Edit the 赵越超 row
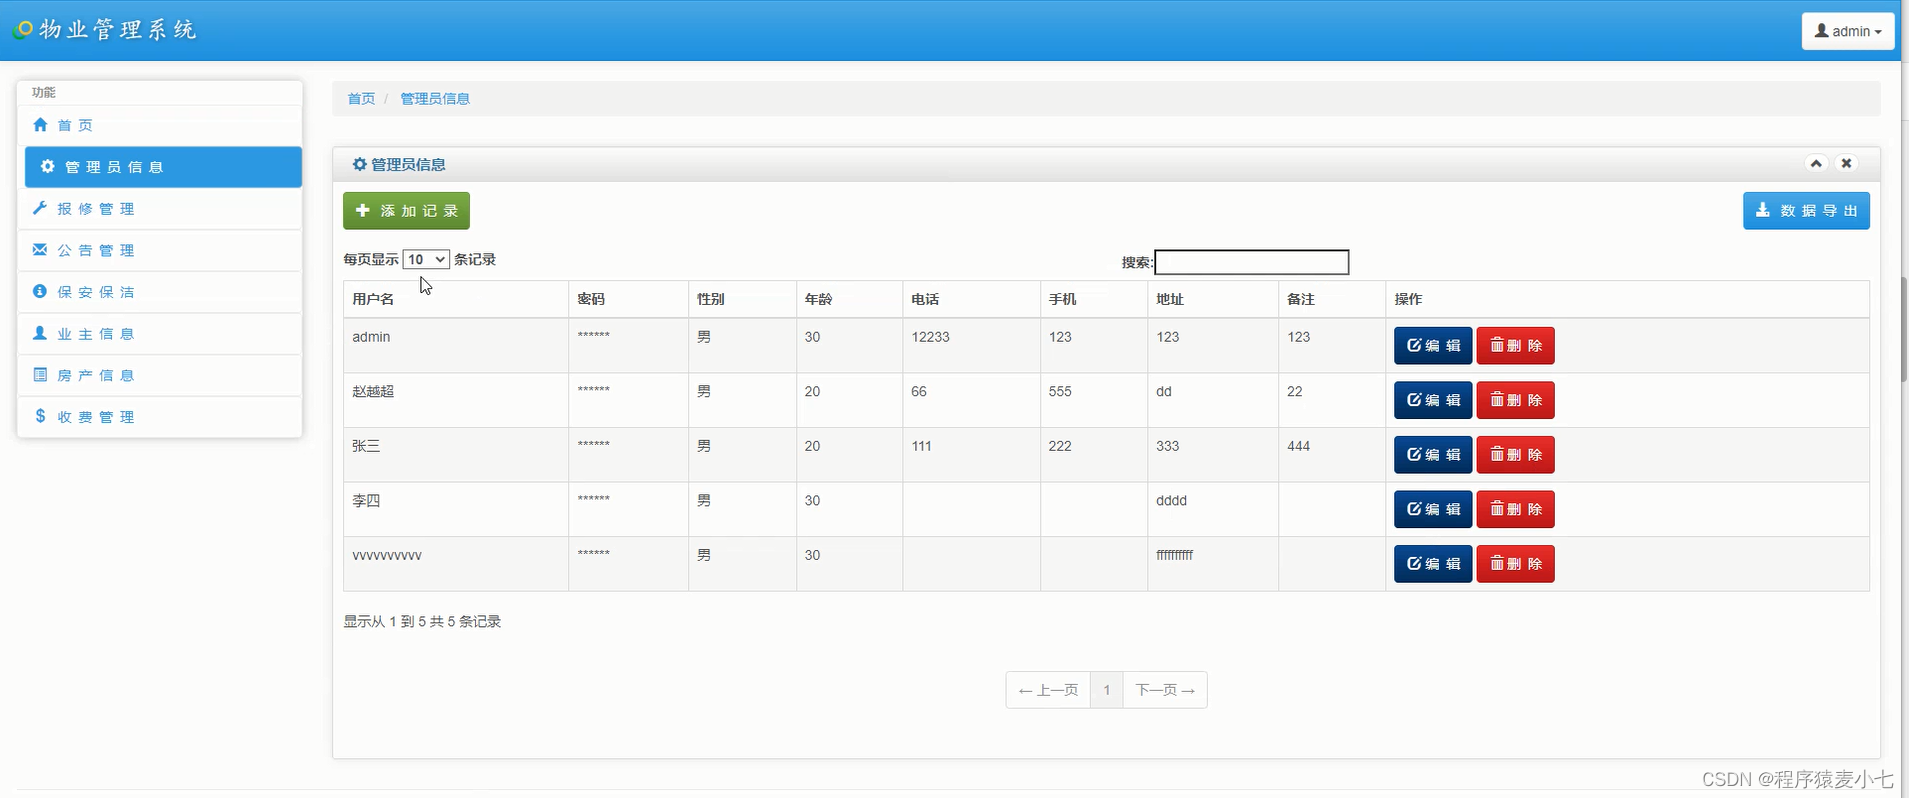This screenshot has width=1909, height=798. coord(1433,400)
